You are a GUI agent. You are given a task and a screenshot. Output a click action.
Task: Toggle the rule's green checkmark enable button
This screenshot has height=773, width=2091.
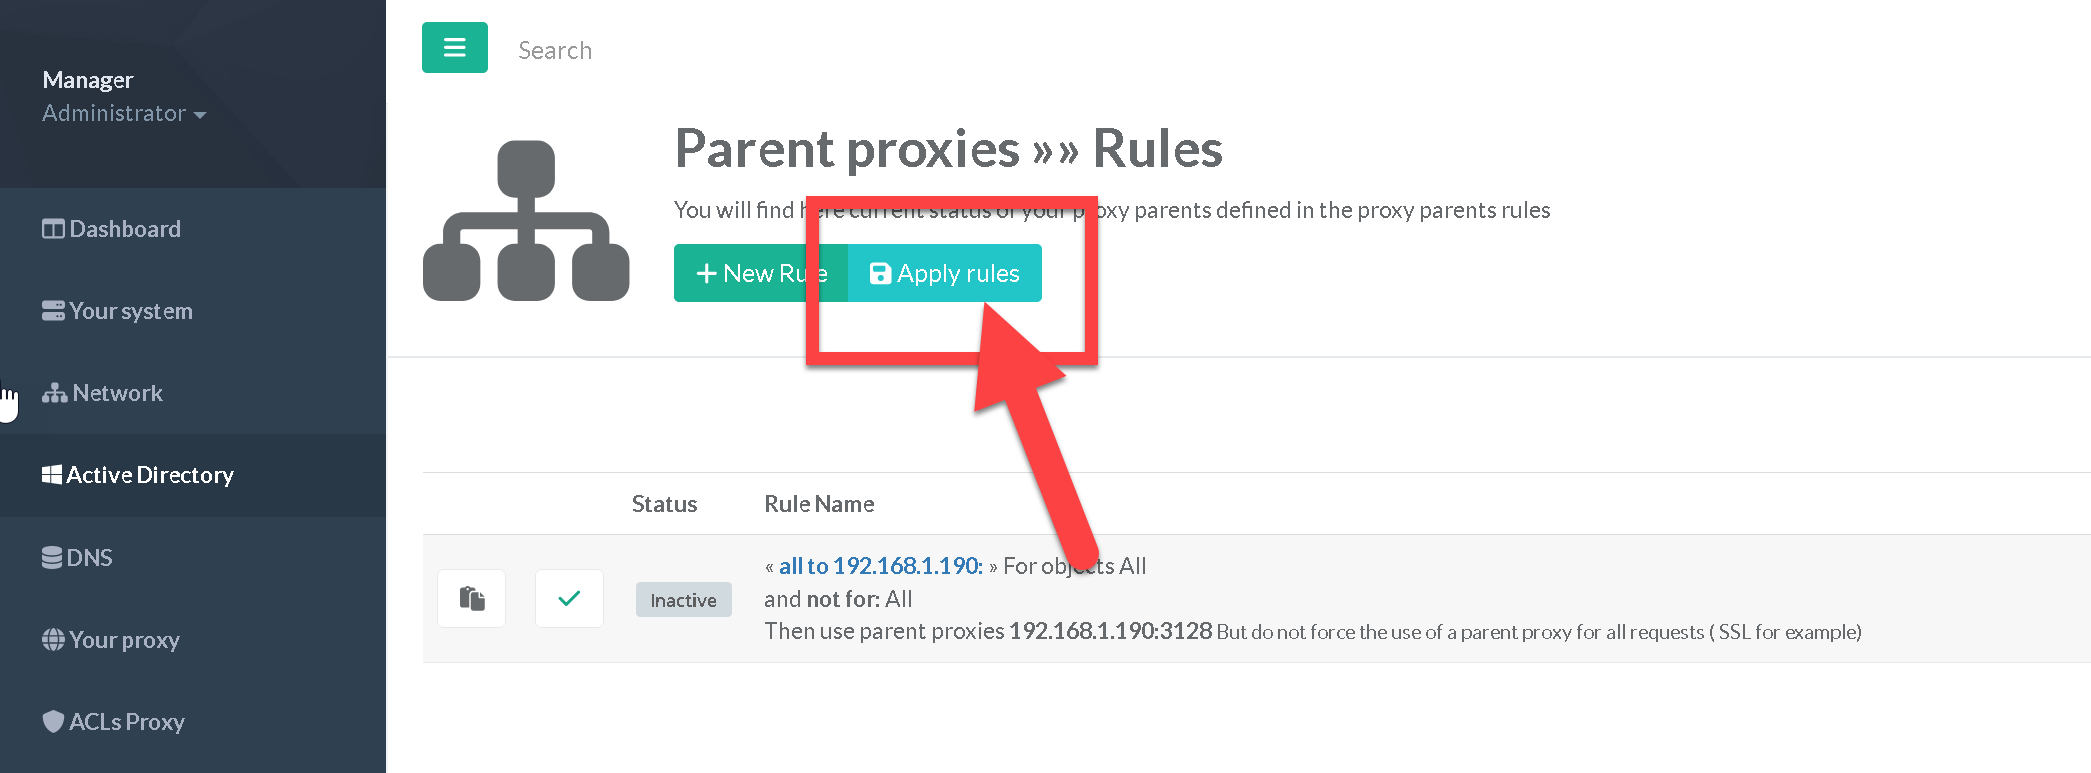569,598
